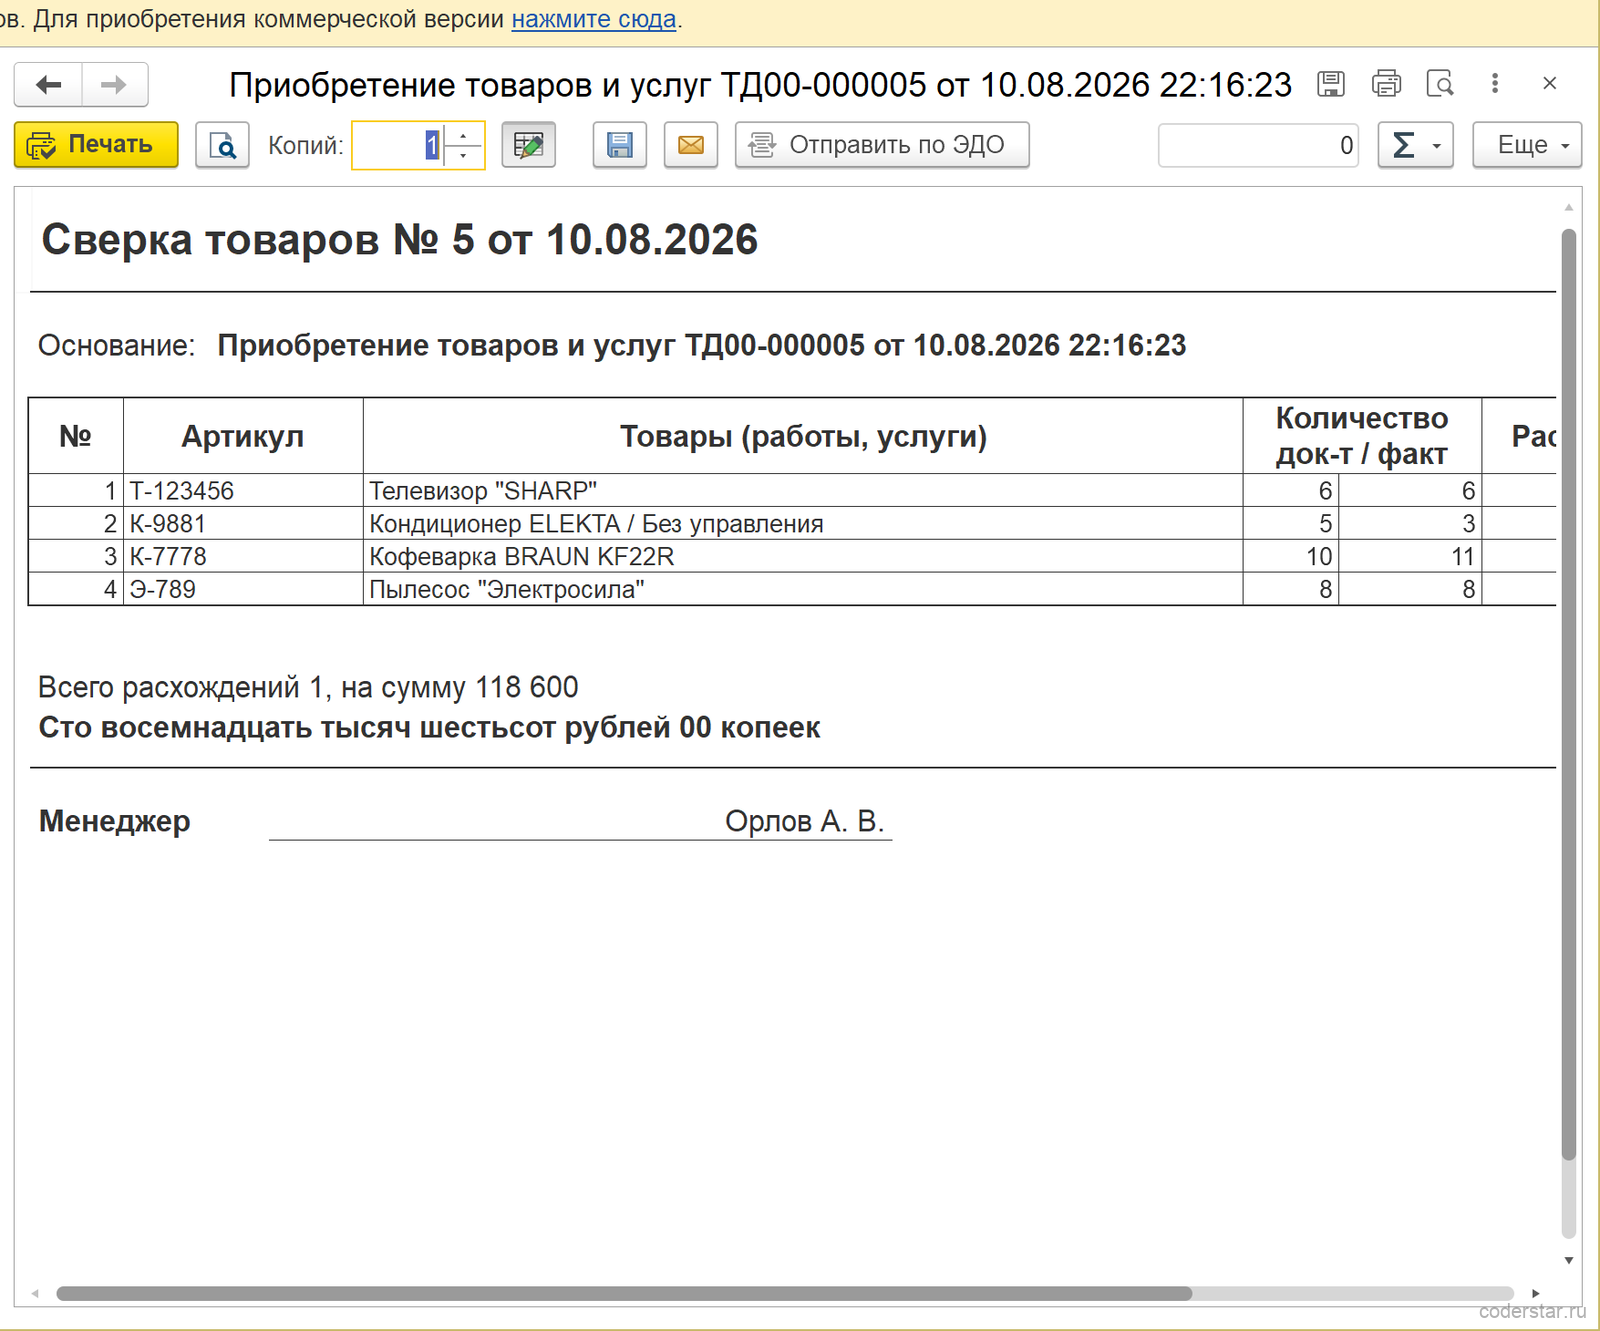Select cell Кондиционер ELEKTA / Без управления
The height and width of the screenshot is (1331, 1600).
(803, 524)
